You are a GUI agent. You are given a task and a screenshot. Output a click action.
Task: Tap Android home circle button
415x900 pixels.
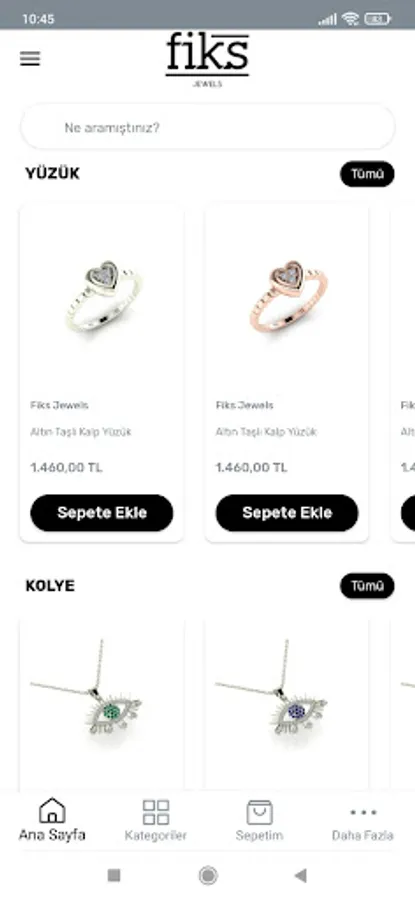(208, 875)
